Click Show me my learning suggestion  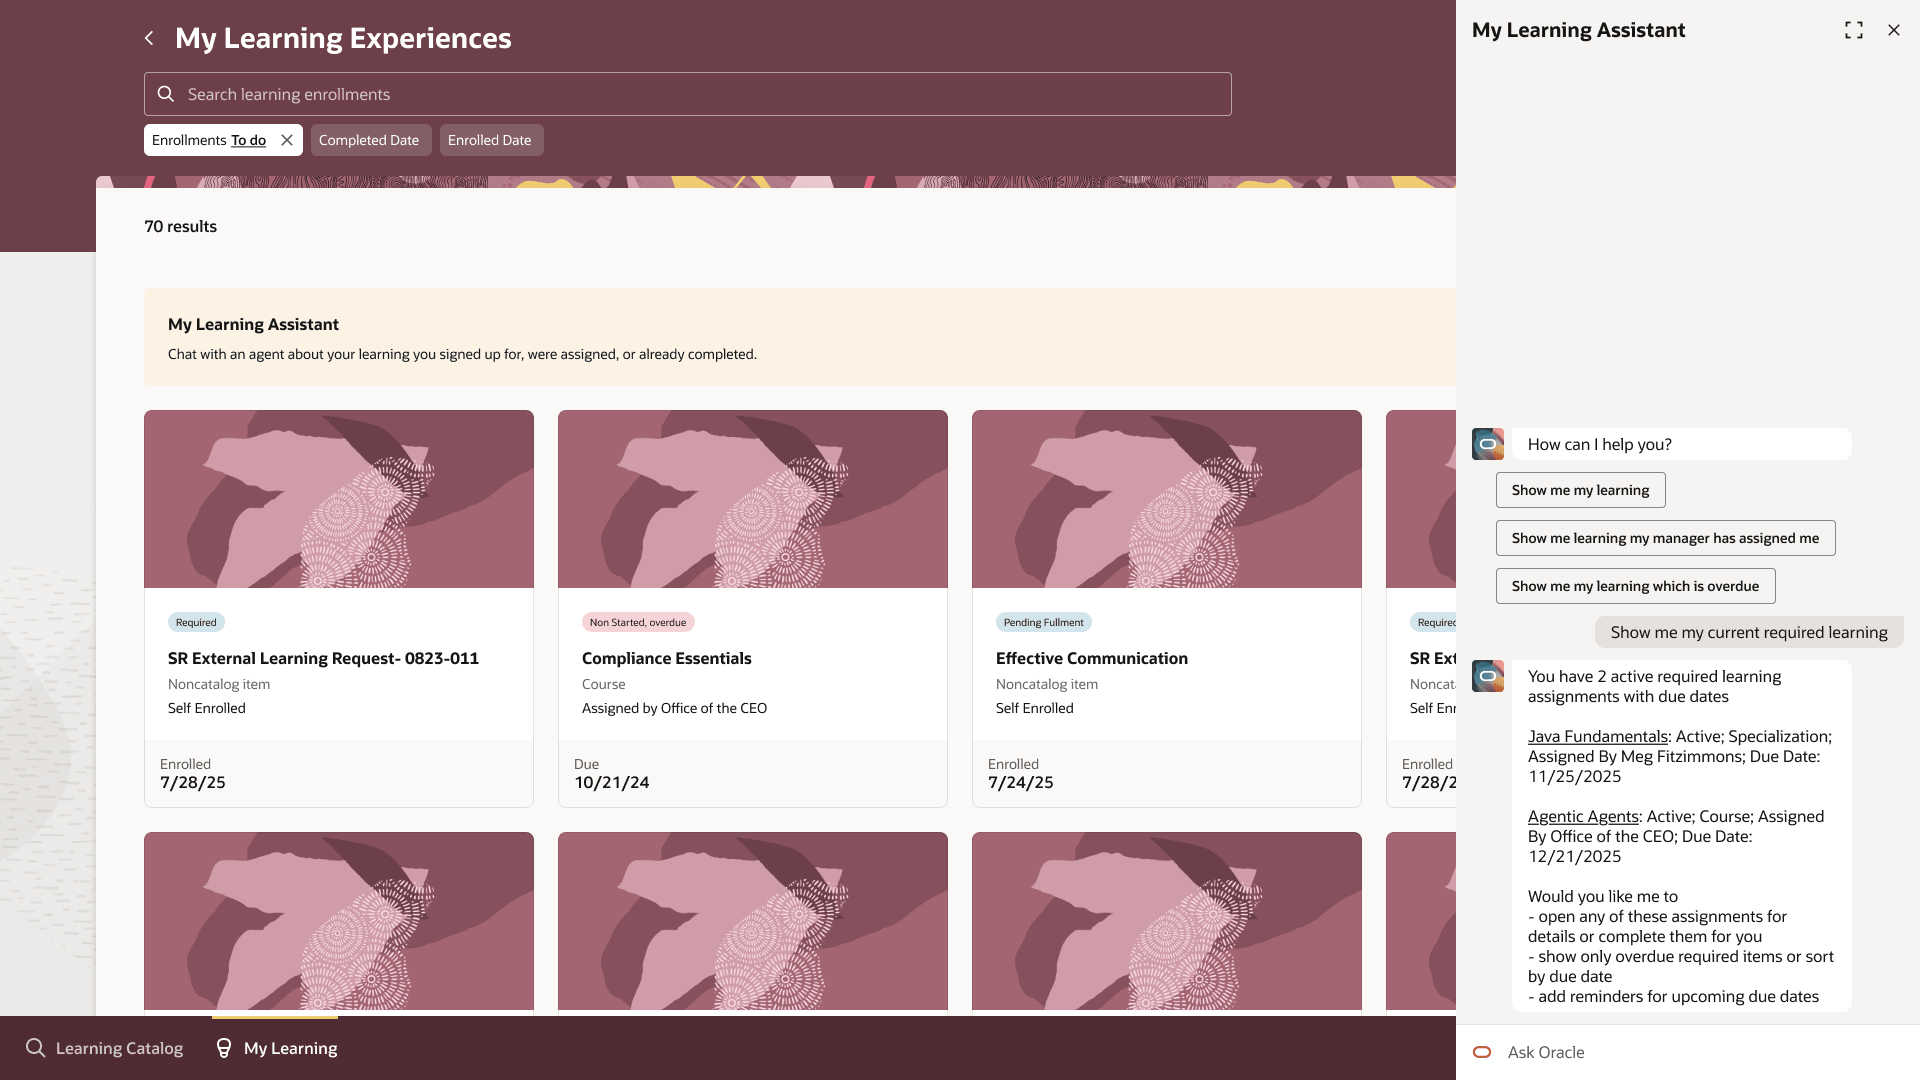tap(1580, 489)
